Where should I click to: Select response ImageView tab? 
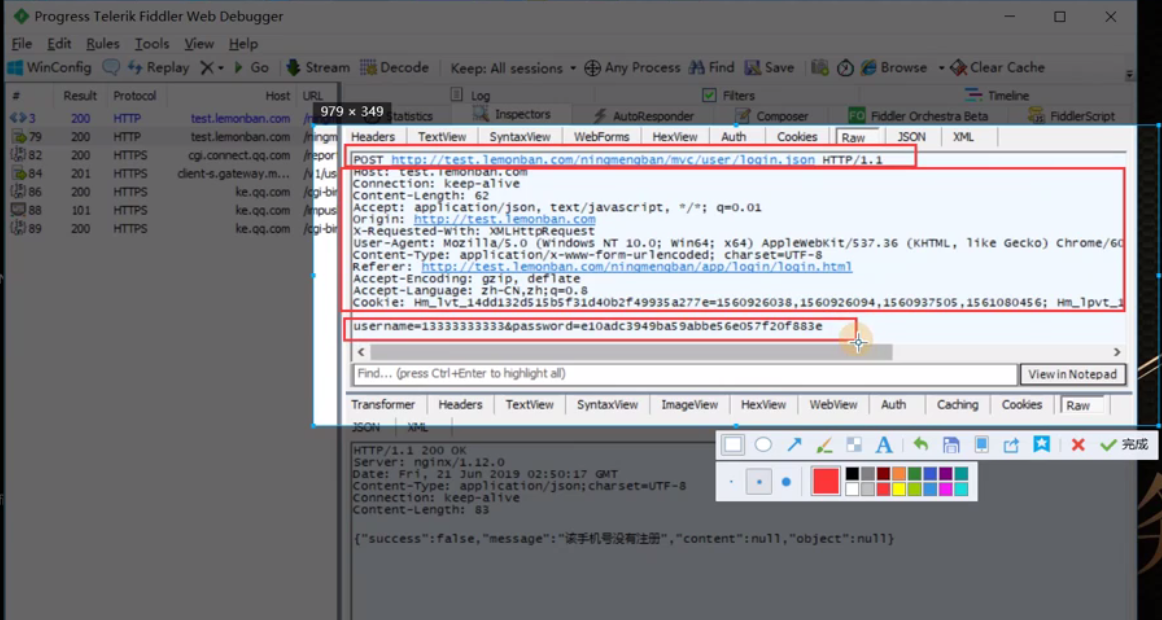(689, 404)
